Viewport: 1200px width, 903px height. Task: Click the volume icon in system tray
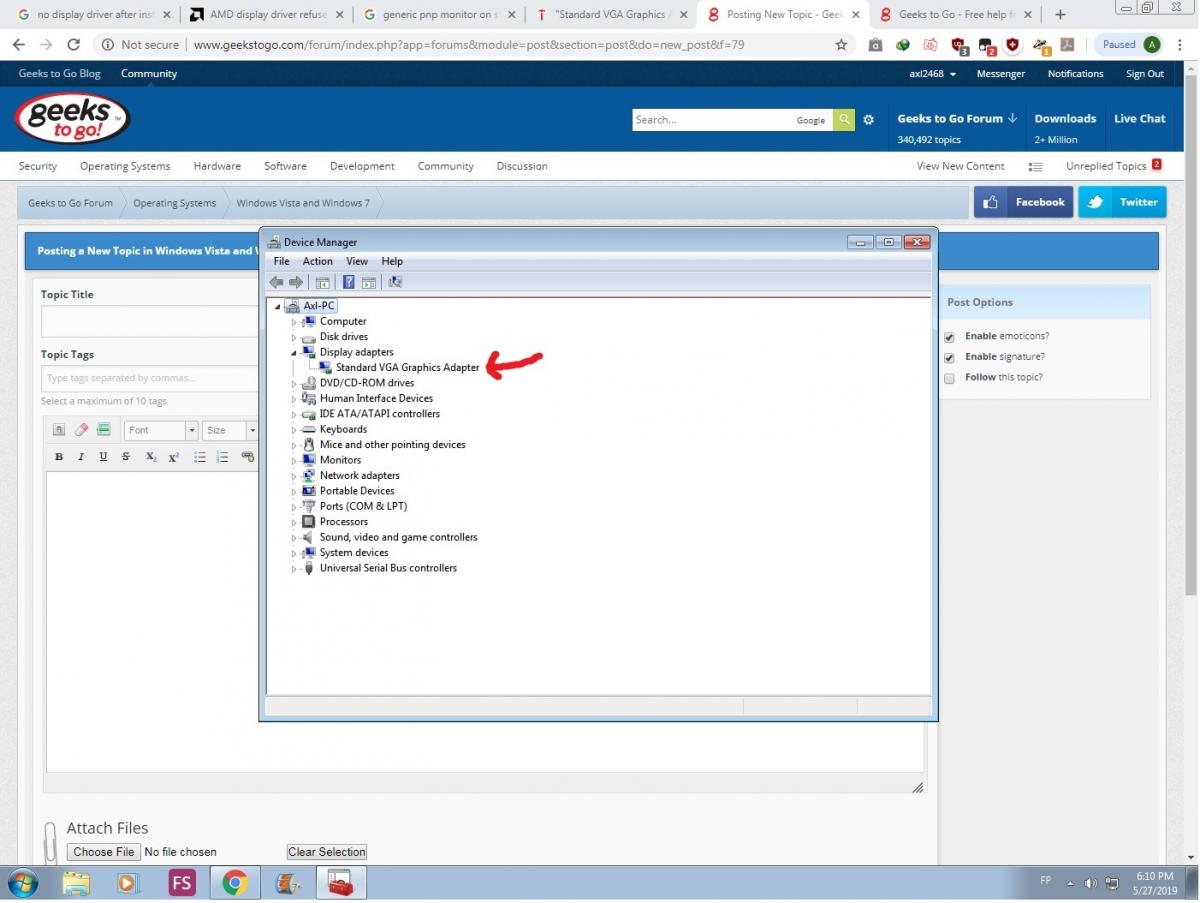click(1090, 883)
